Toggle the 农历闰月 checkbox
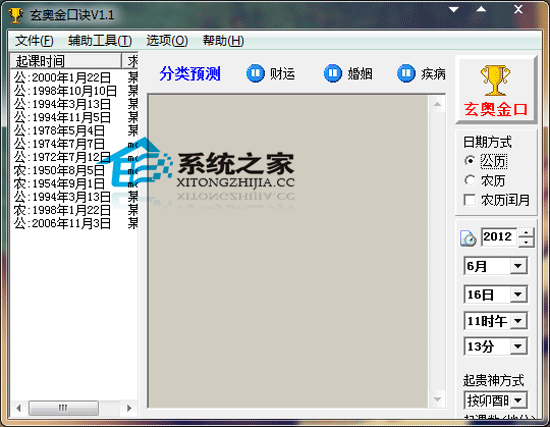This screenshot has width=550, height=427. click(470, 200)
